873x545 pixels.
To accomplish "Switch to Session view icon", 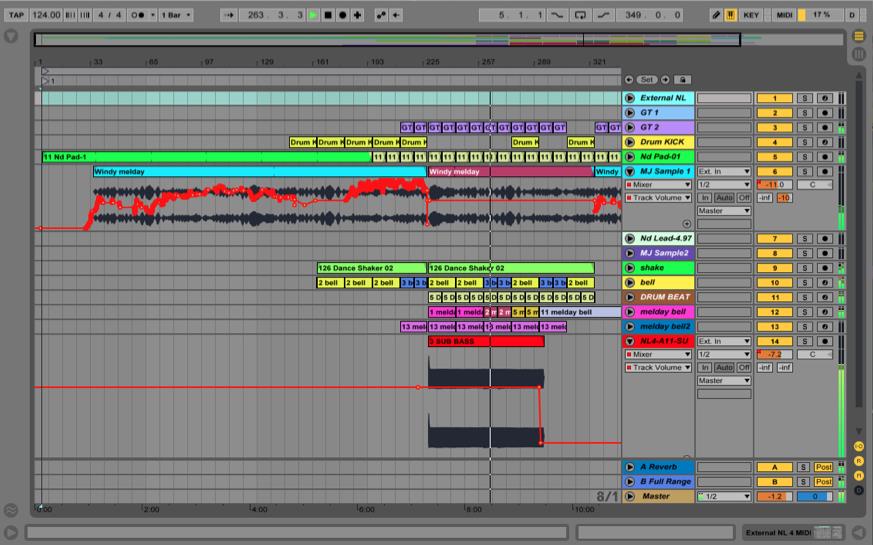I will (x=859, y=54).
